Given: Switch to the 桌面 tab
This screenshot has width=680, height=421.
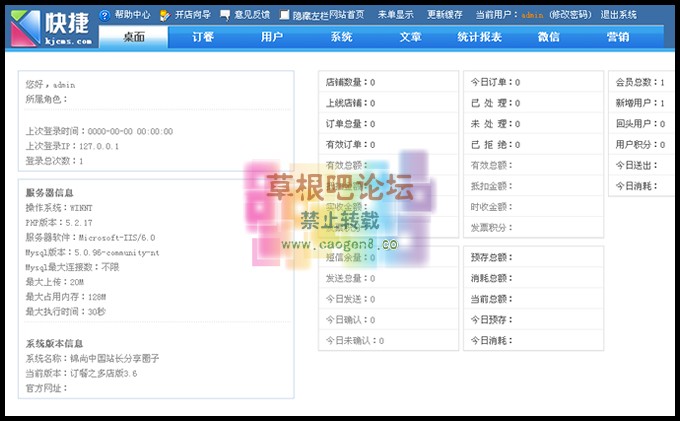Looking at the screenshot, I should pyautogui.click(x=134, y=37).
